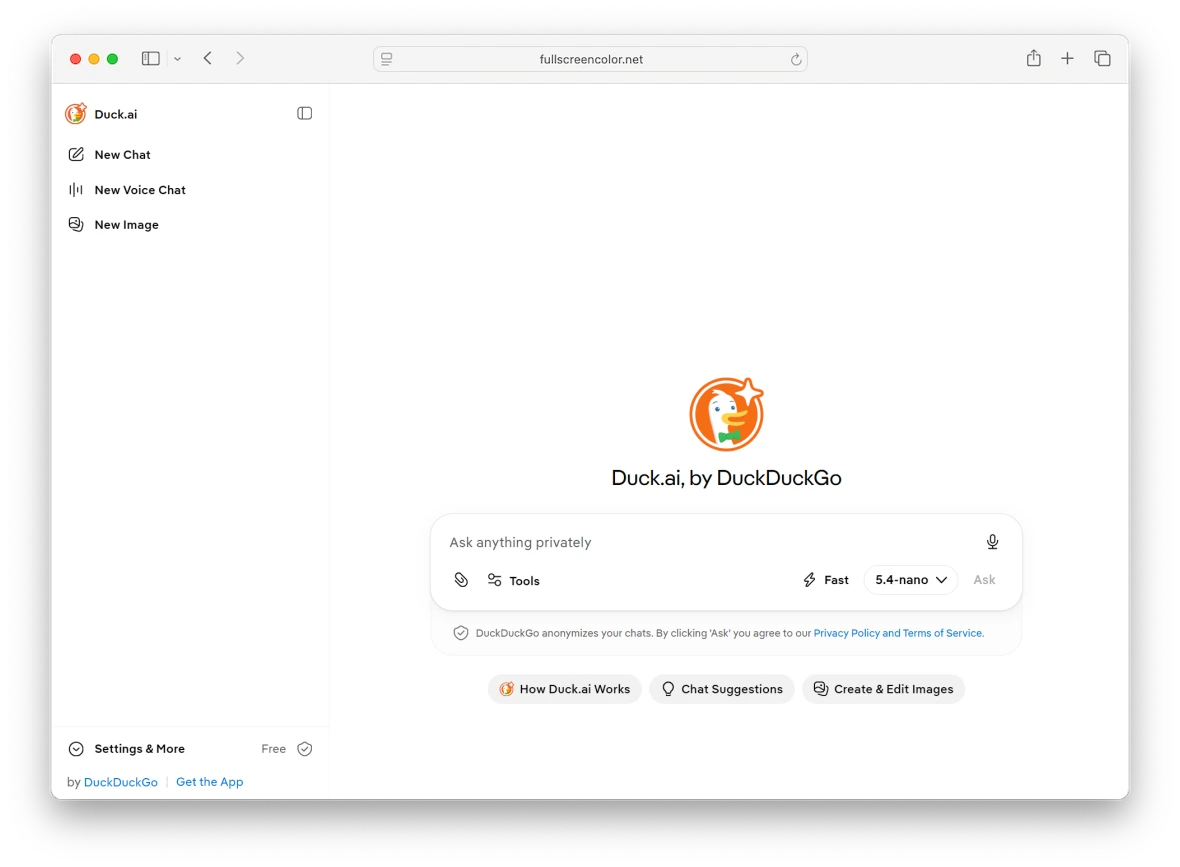Click the Duck.ai logo in sidebar header
Image resolution: width=1180 pixels, height=867 pixels.
pos(75,114)
